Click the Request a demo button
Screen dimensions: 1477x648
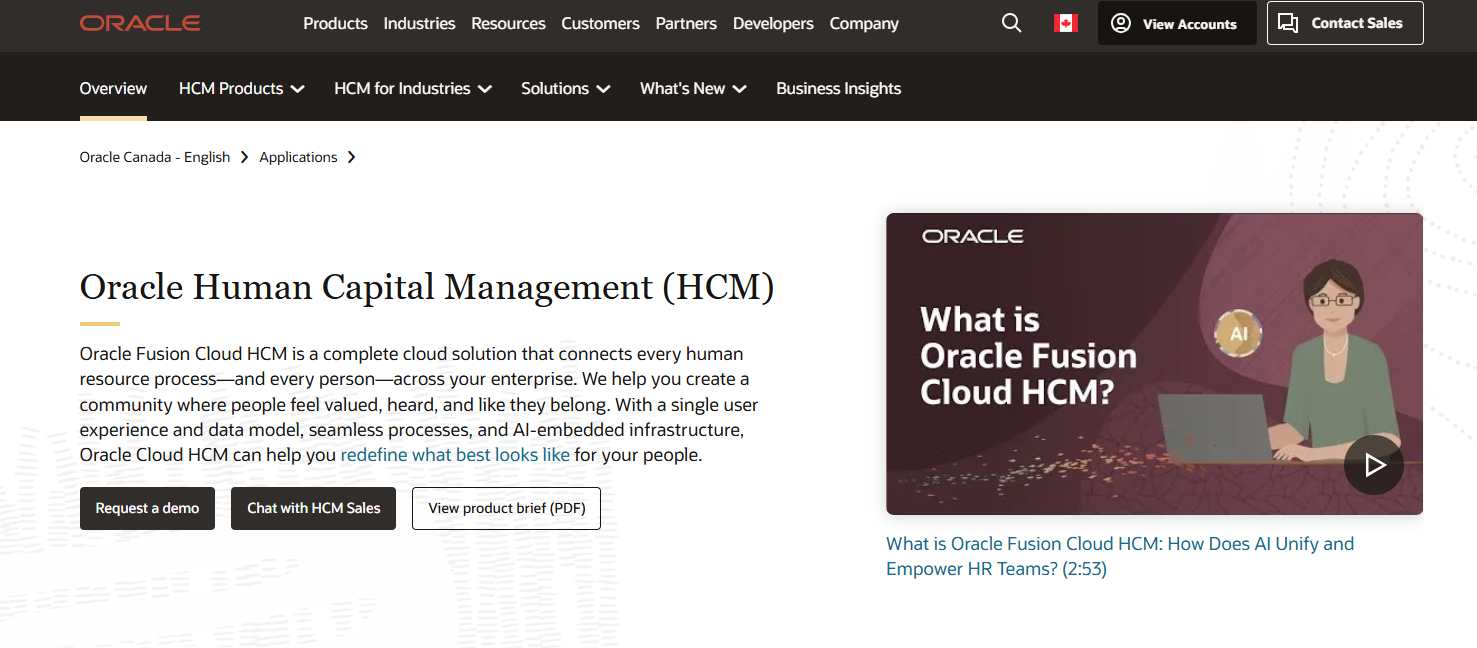[147, 508]
